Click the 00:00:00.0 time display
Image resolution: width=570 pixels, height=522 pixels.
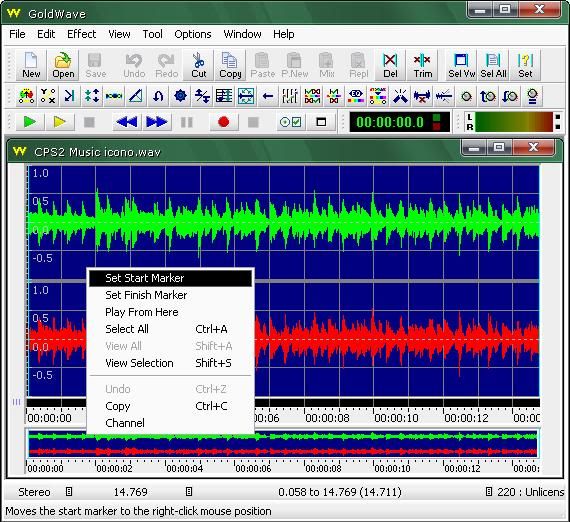[x=399, y=122]
